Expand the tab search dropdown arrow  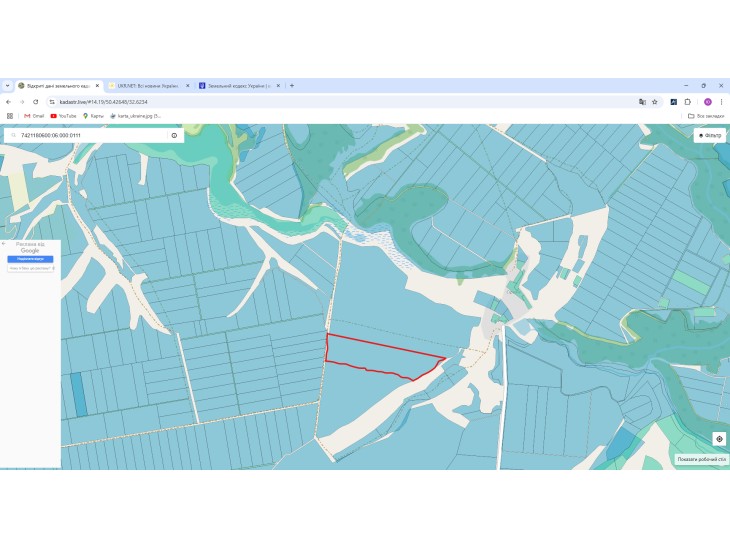tap(7, 86)
